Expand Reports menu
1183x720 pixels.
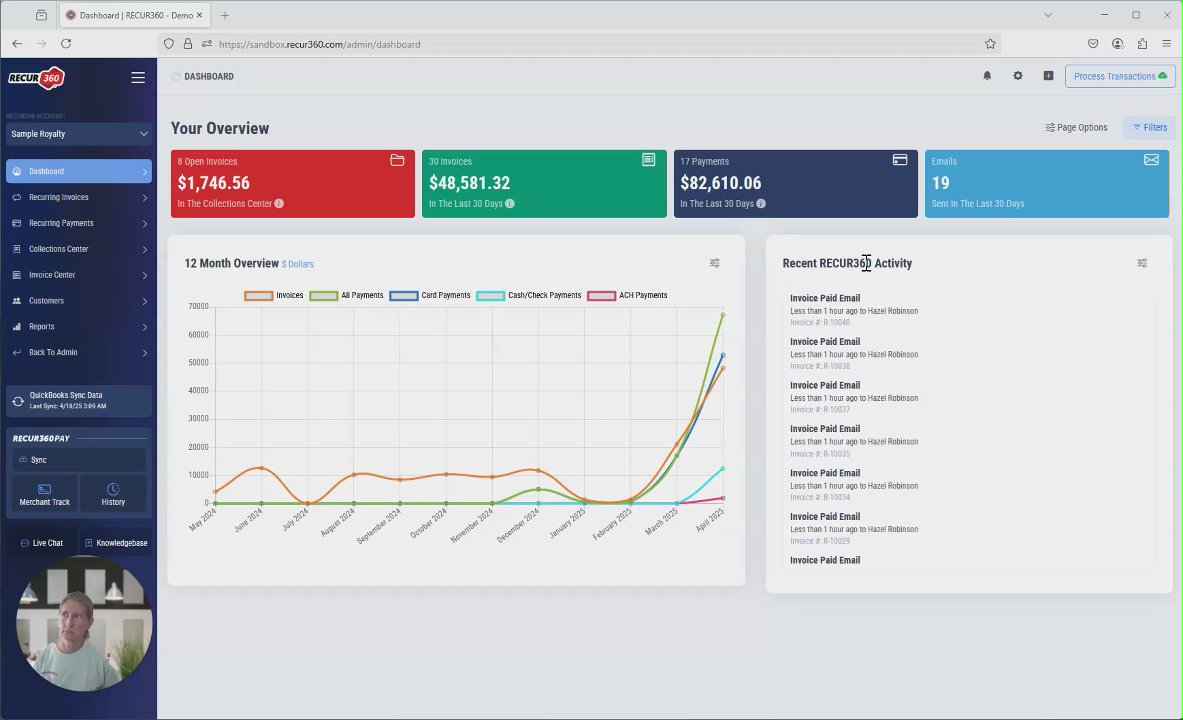pyautogui.click(x=78, y=327)
